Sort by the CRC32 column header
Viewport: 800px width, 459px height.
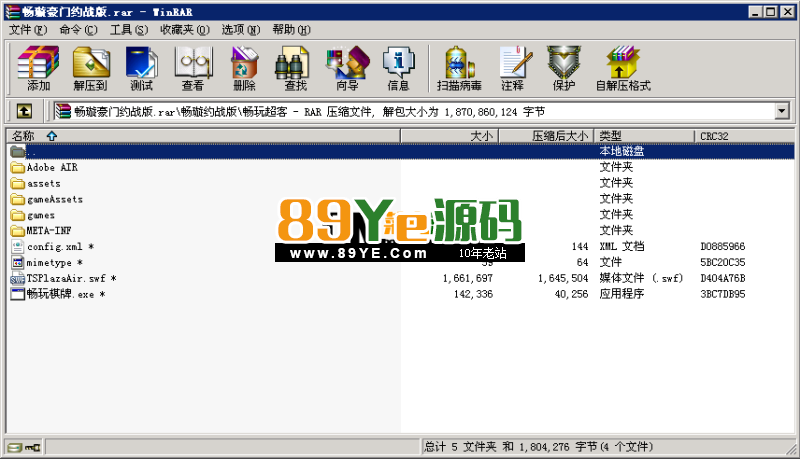[744, 136]
